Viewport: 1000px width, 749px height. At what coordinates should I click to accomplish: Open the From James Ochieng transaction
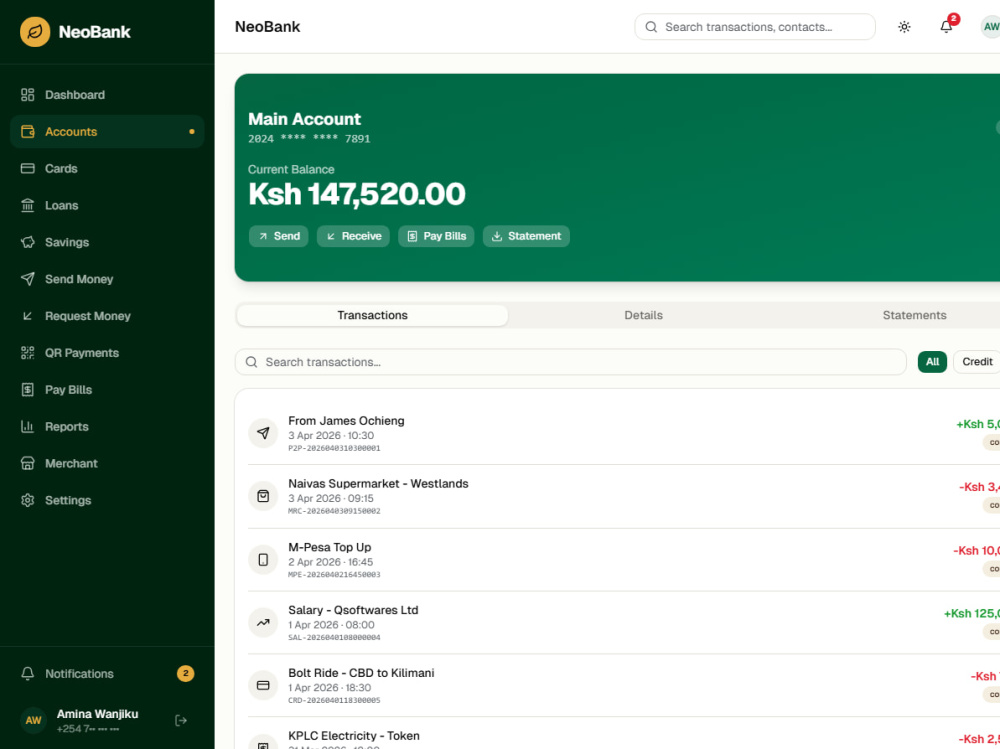[x=624, y=433]
